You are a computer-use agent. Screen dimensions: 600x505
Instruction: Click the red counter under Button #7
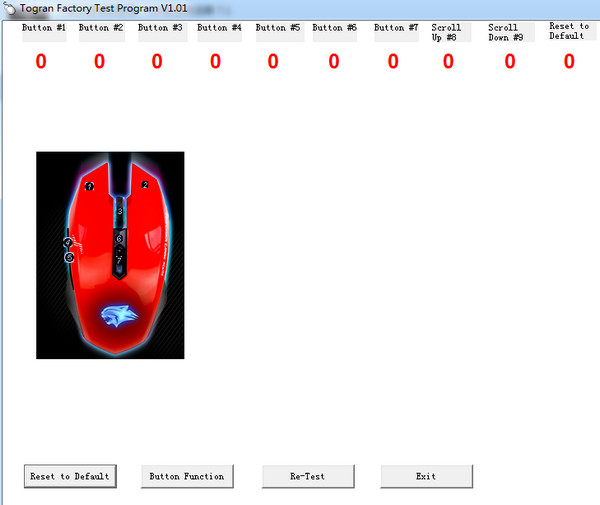(x=393, y=61)
